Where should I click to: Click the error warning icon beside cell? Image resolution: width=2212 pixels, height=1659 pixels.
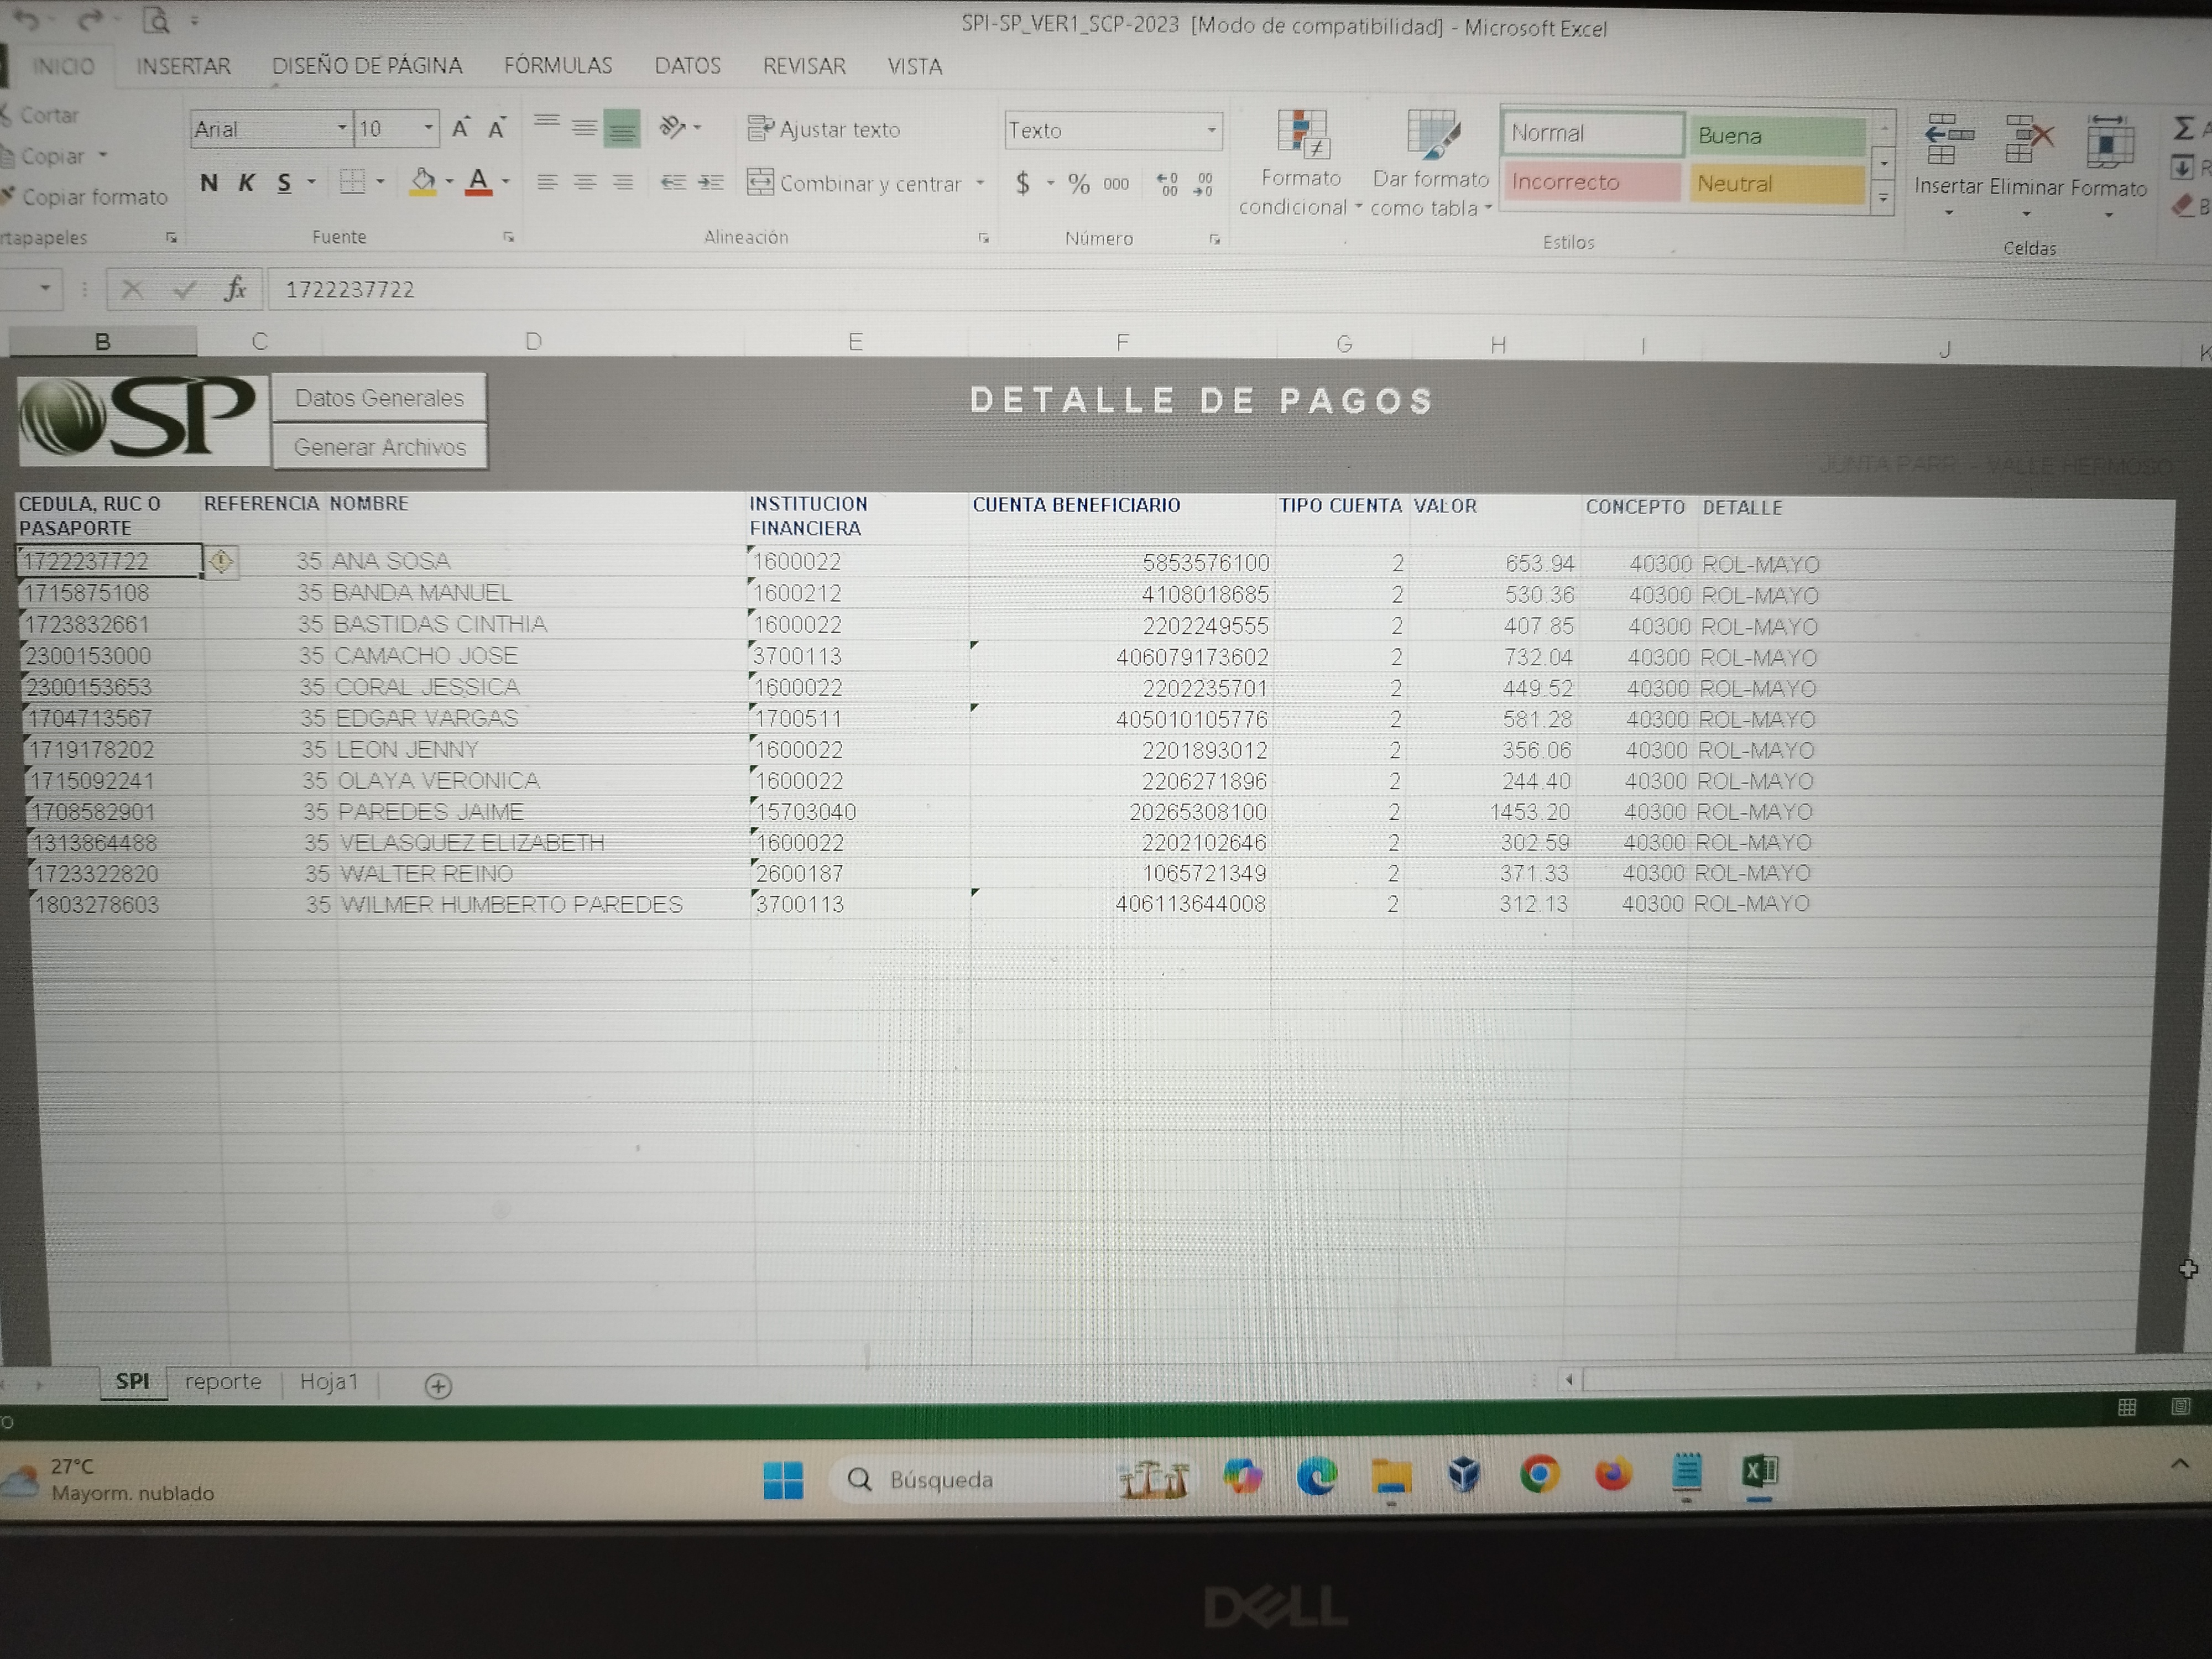[x=221, y=561]
